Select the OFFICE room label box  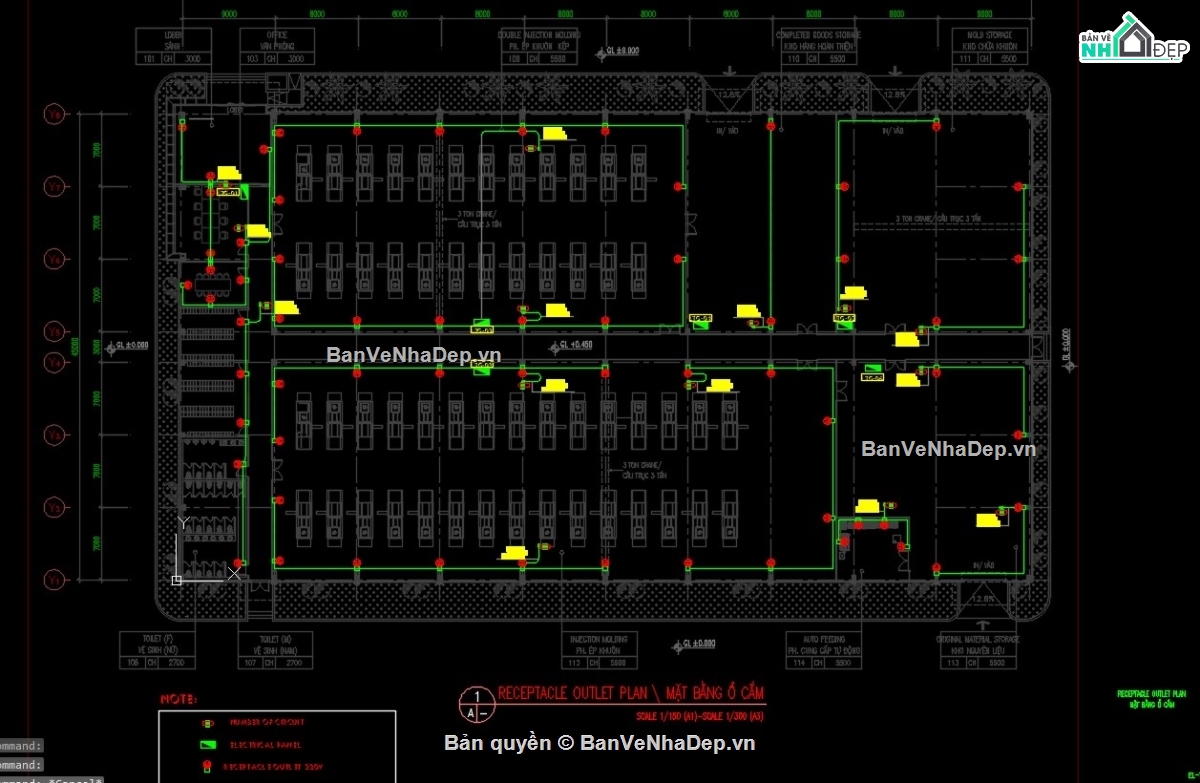(274, 47)
